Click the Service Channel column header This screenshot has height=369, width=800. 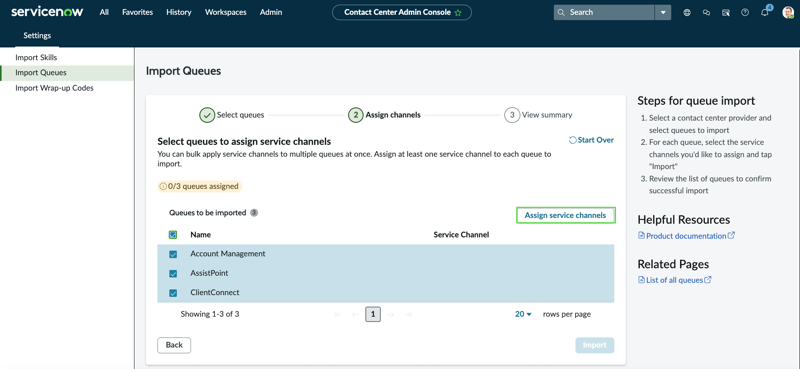click(x=461, y=235)
